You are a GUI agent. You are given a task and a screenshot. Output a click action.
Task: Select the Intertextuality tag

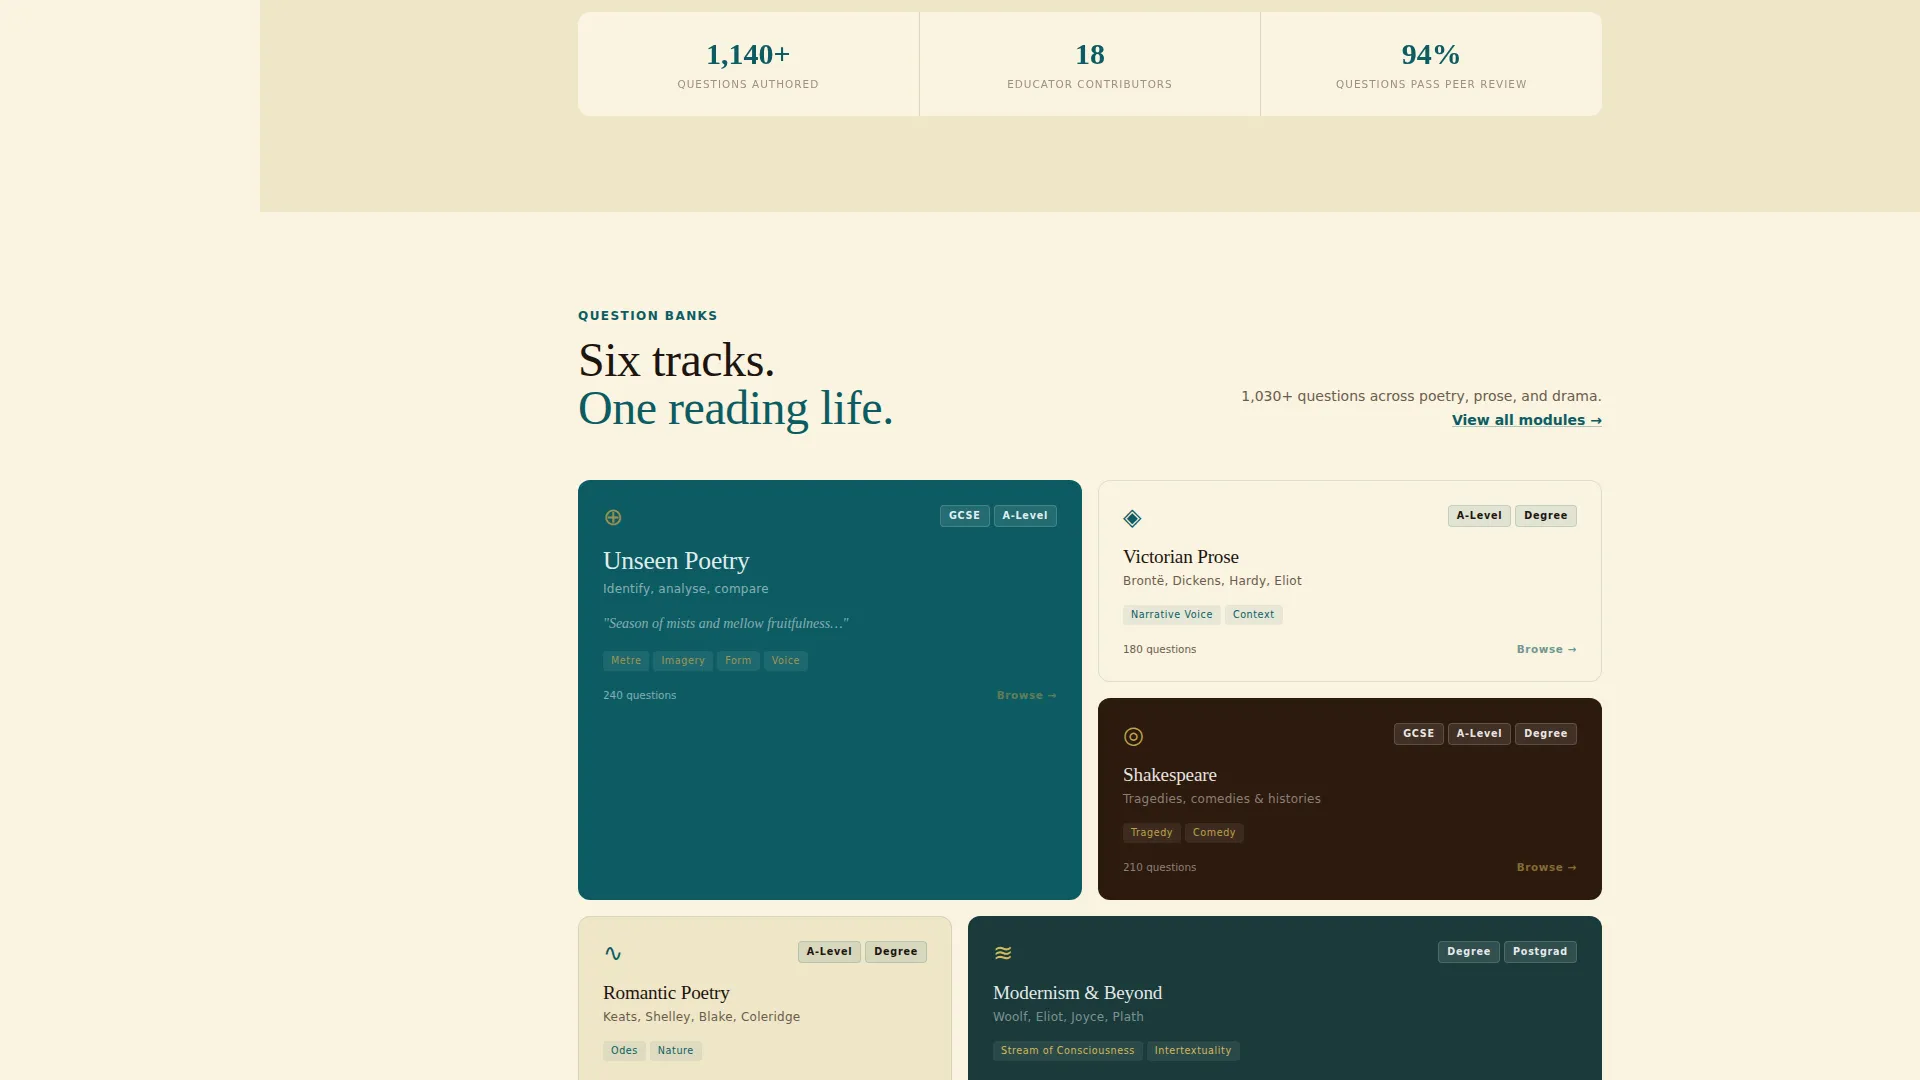1193,1051
